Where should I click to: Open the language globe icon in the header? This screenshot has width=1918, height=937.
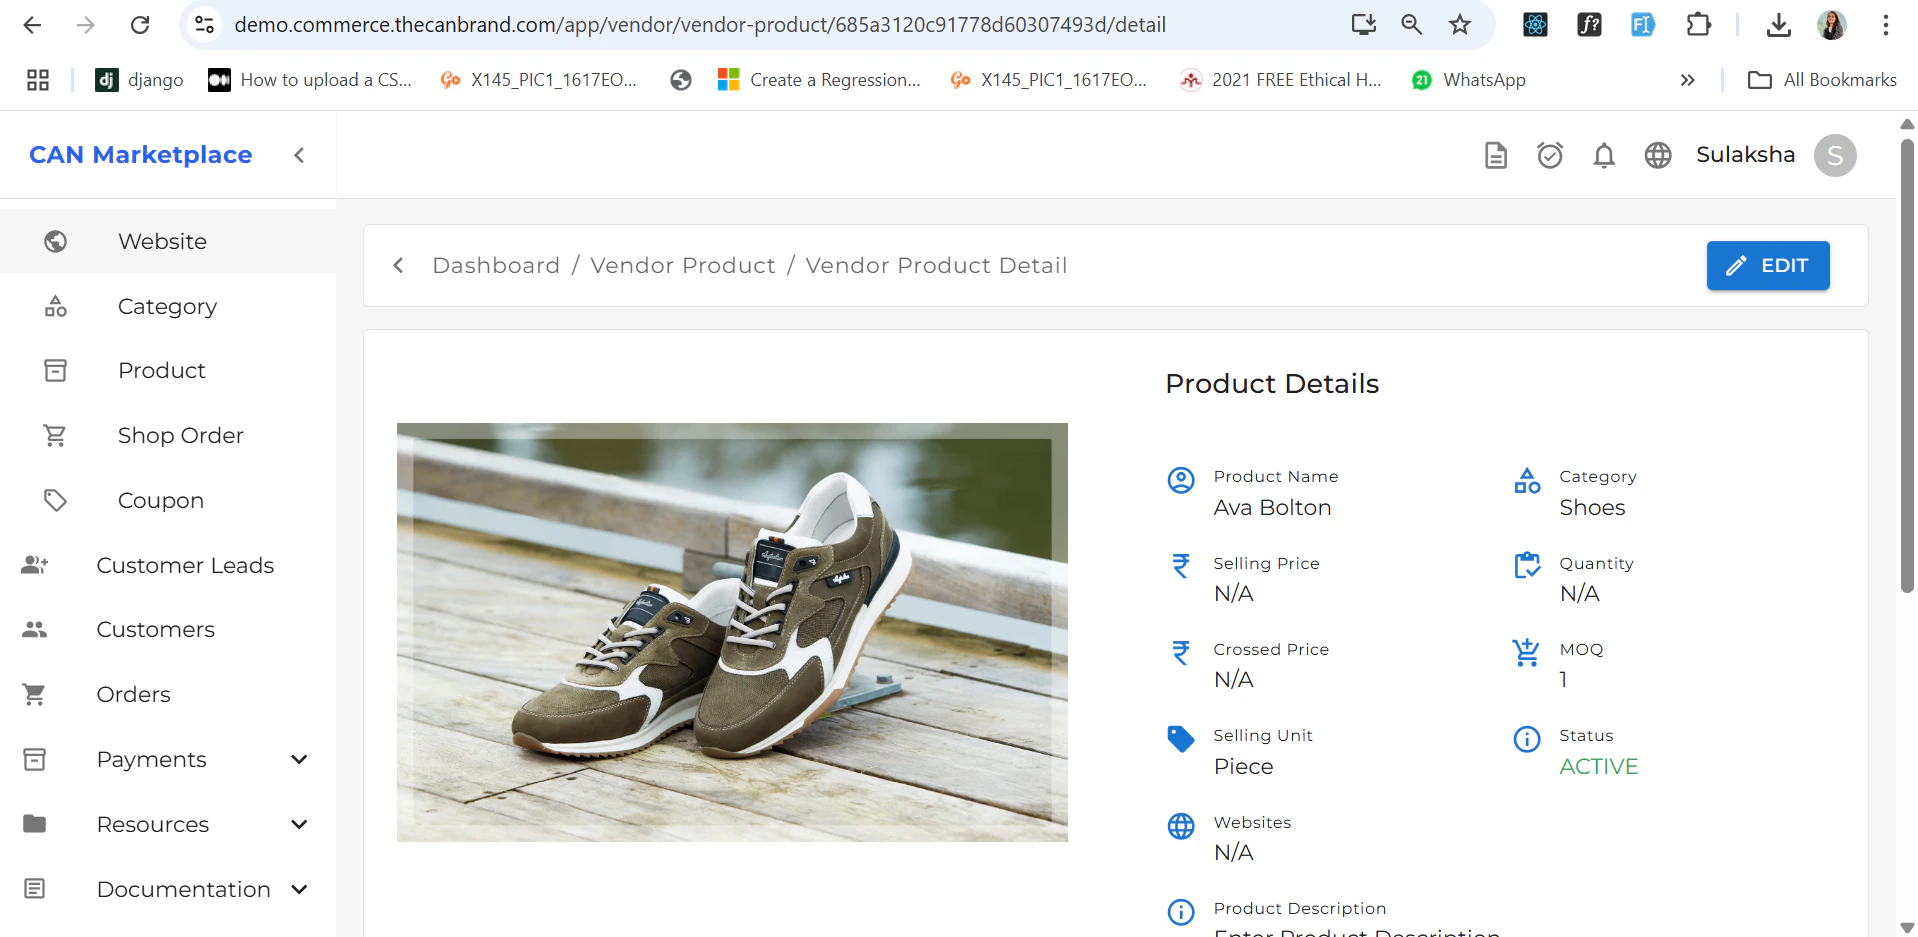[1657, 155]
